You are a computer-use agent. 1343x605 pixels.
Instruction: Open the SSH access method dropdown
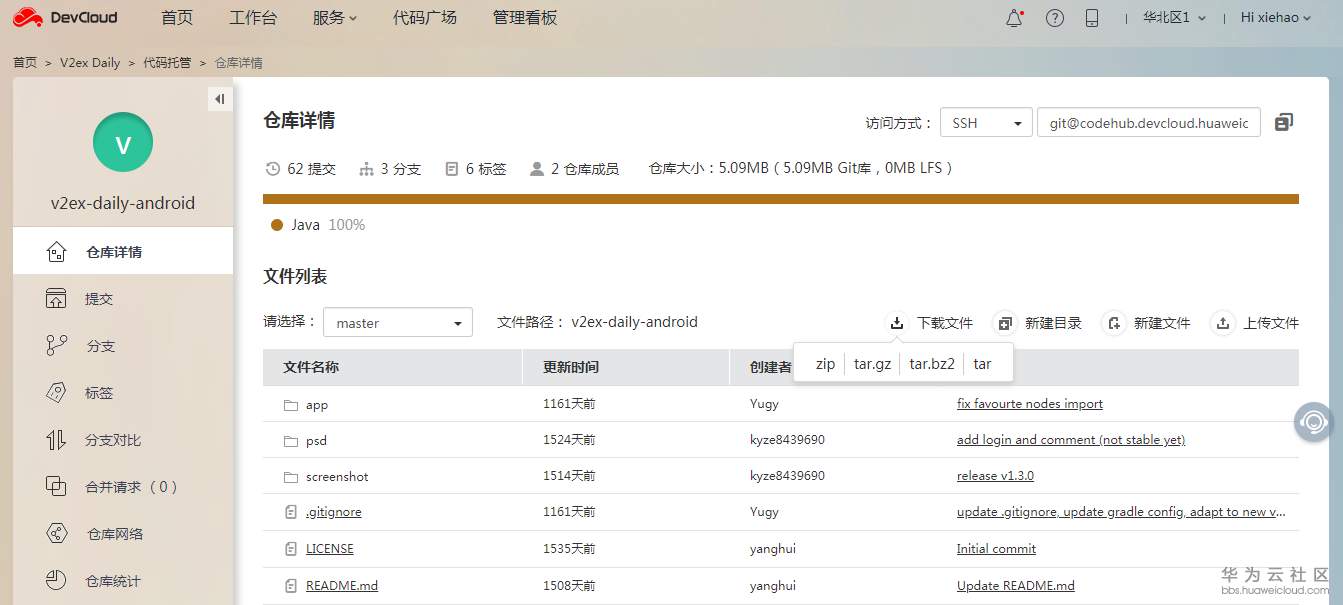point(986,121)
